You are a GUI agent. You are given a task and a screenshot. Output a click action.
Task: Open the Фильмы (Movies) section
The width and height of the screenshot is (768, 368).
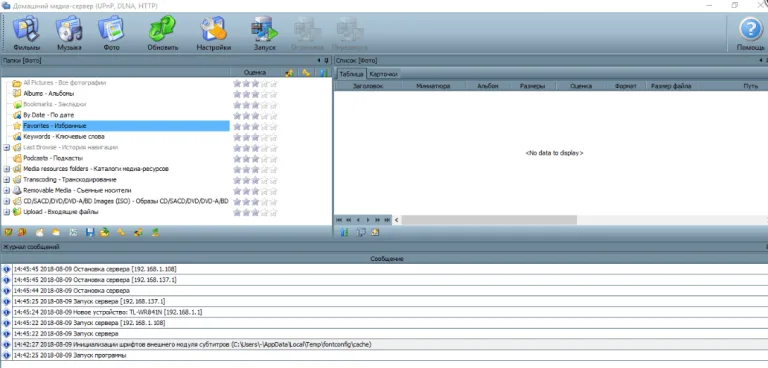tap(26, 33)
